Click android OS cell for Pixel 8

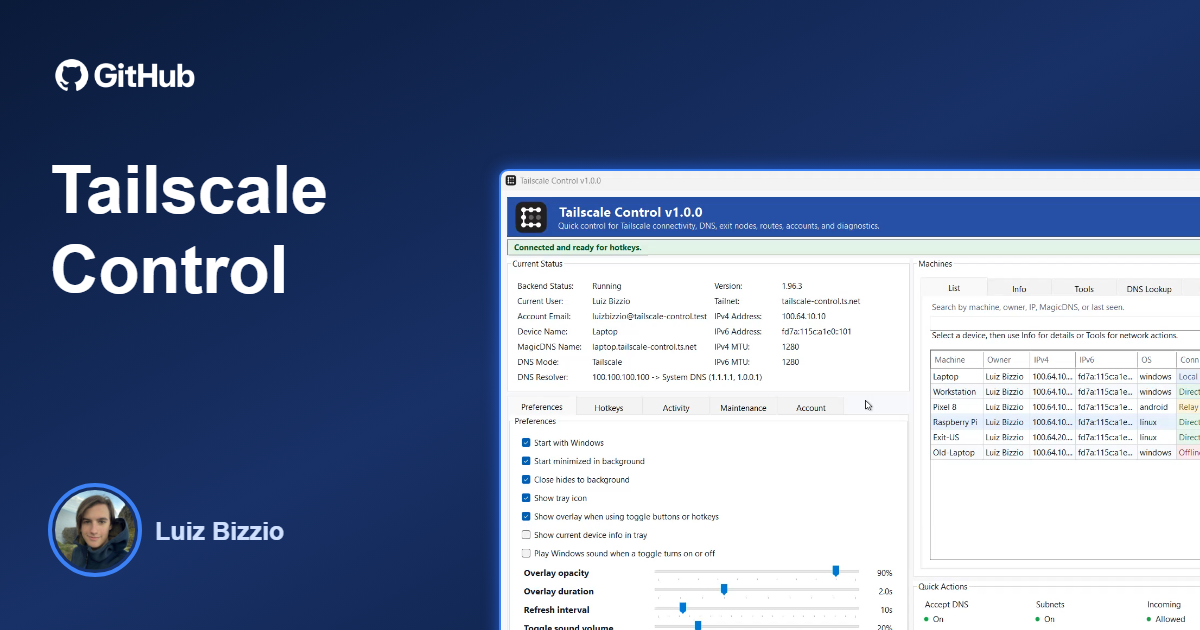point(1155,407)
